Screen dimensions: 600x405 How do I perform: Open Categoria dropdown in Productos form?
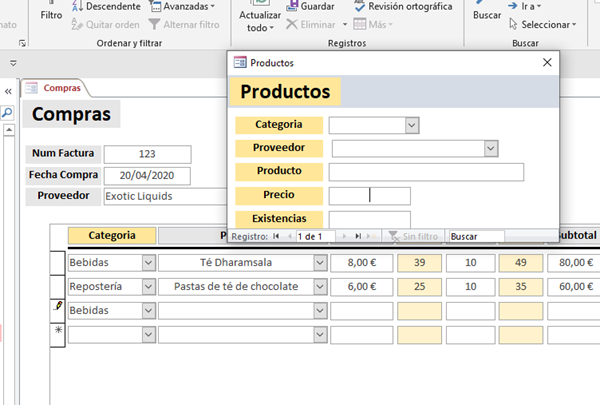click(x=411, y=125)
